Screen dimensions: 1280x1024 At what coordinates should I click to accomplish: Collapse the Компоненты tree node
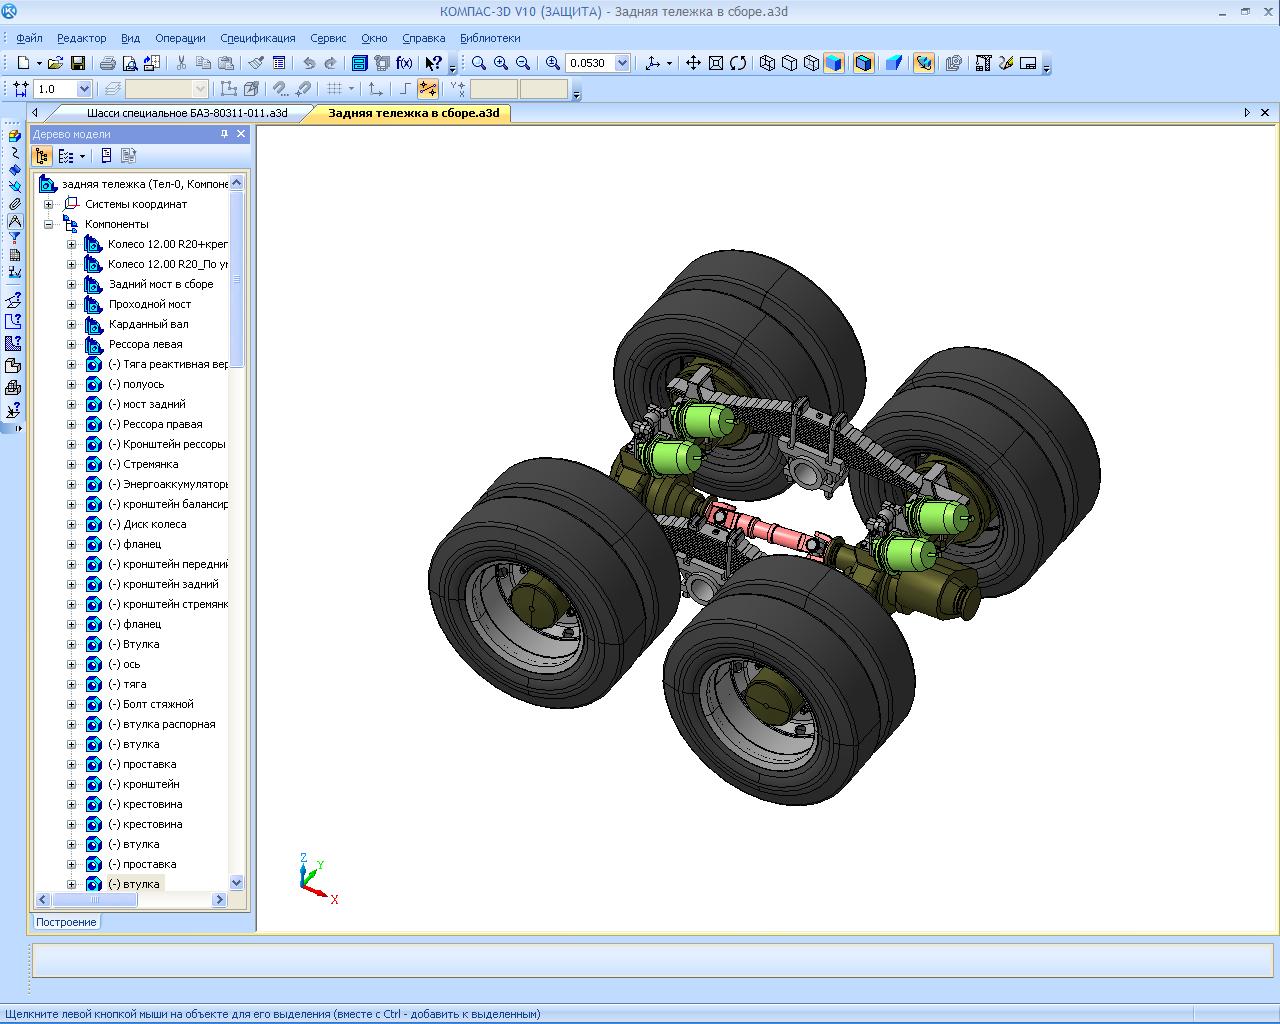[x=48, y=224]
